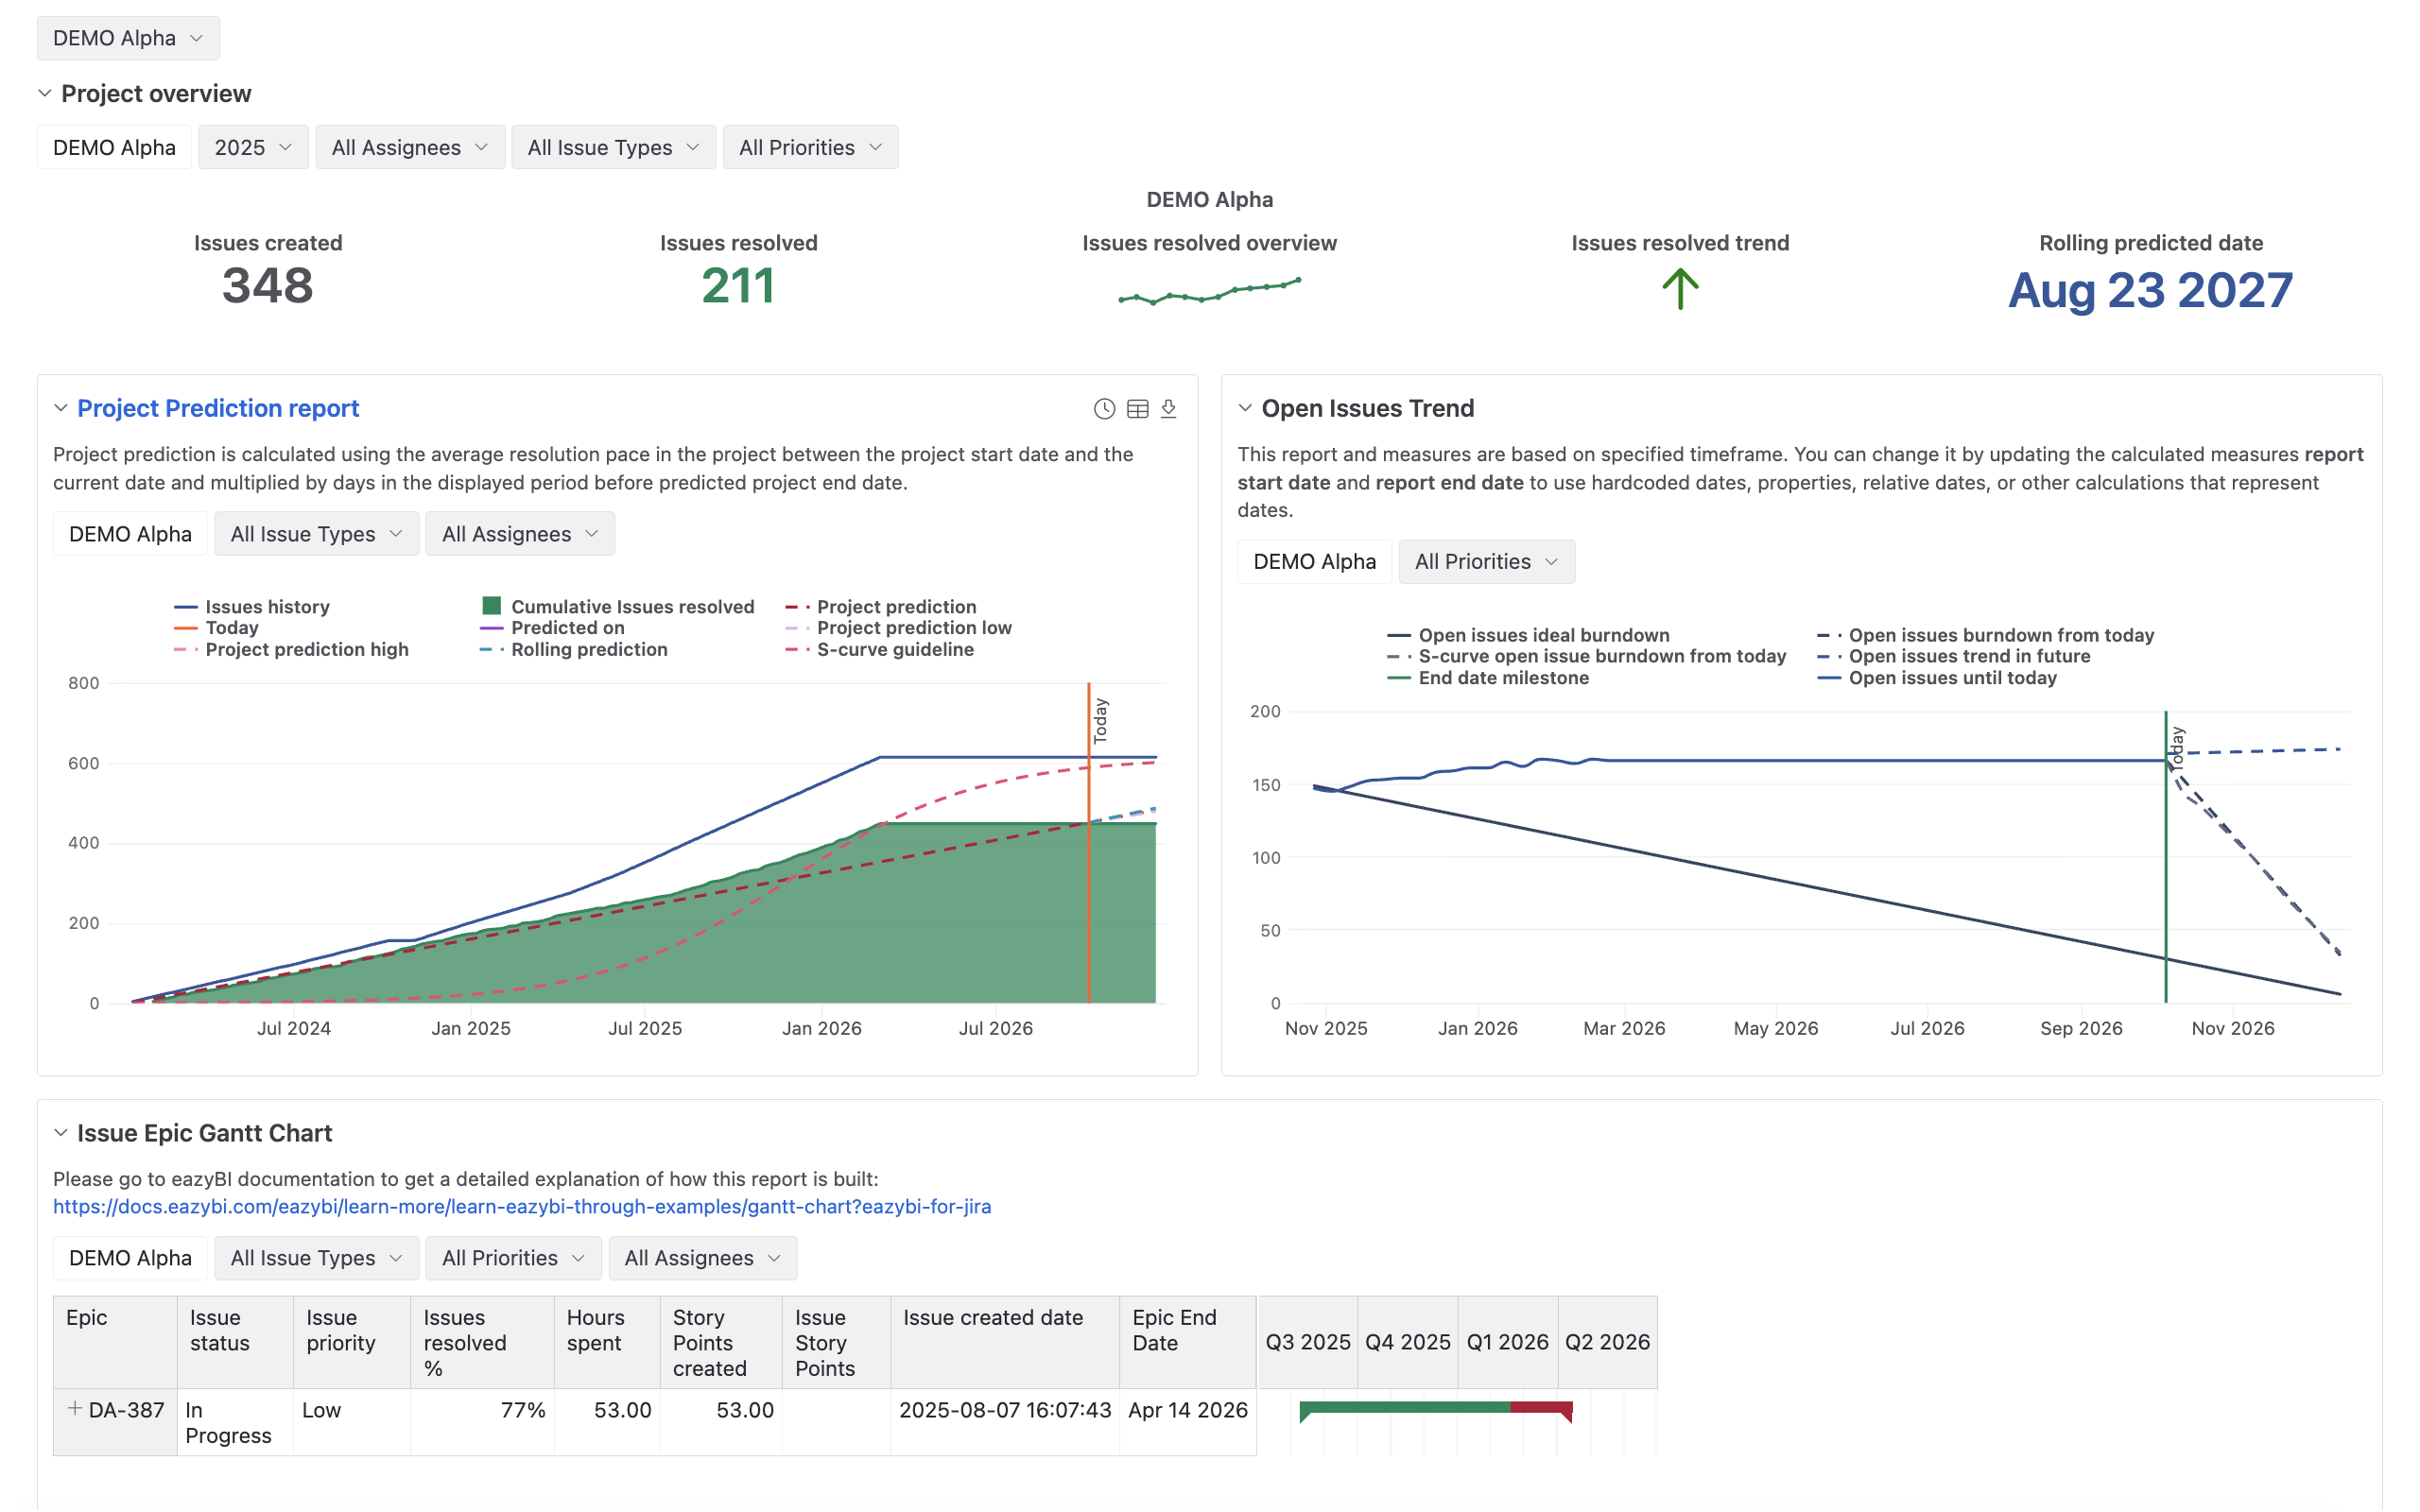Image resolution: width=2420 pixels, height=1512 pixels.
Task: Click the Apr 14 2026 epic end date cell
Action: (x=1188, y=1422)
